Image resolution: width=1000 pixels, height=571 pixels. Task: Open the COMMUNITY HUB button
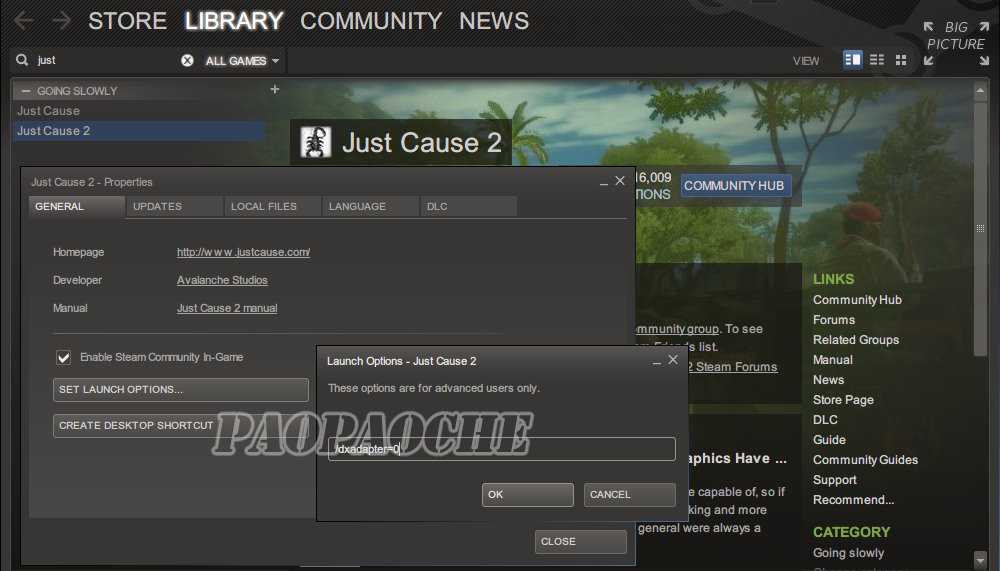(735, 186)
